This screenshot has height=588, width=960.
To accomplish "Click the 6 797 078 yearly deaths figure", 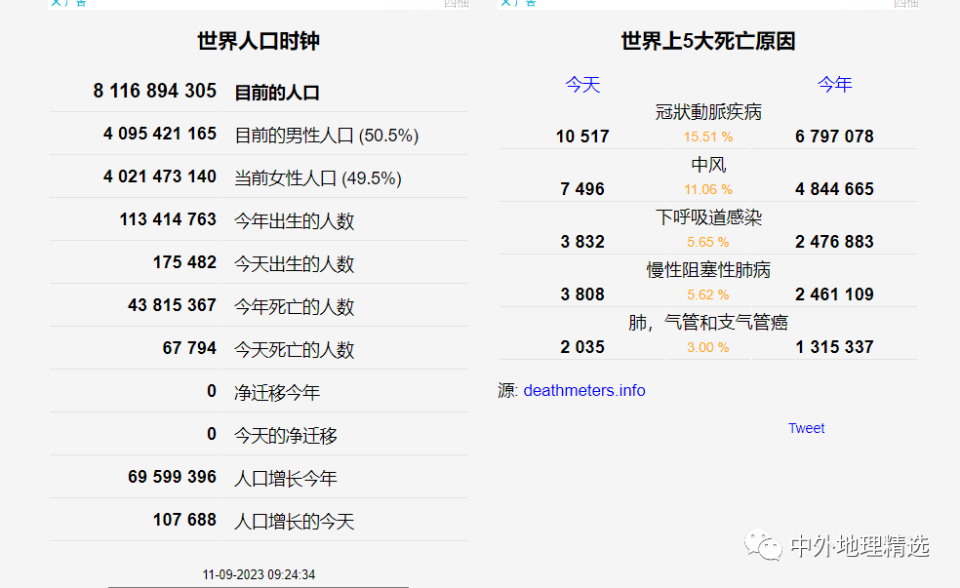I will coord(834,136).
